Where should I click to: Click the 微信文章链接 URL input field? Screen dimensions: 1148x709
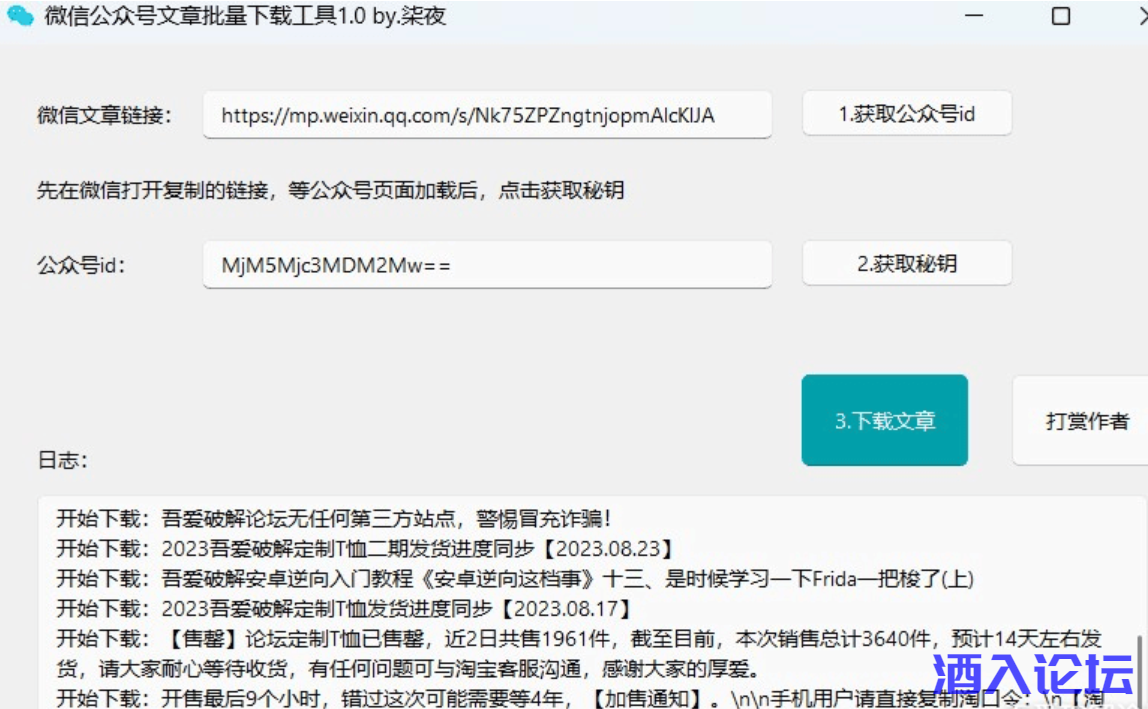pos(488,115)
